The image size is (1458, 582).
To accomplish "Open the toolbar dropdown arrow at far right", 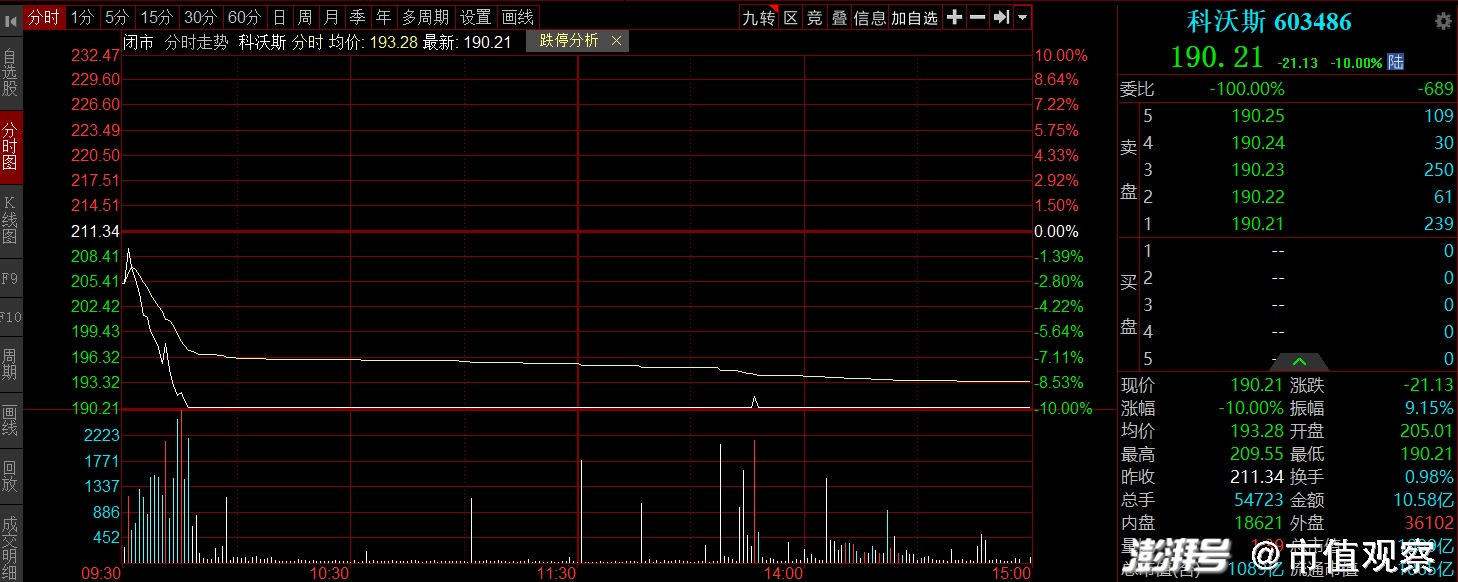I will coord(1022,17).
